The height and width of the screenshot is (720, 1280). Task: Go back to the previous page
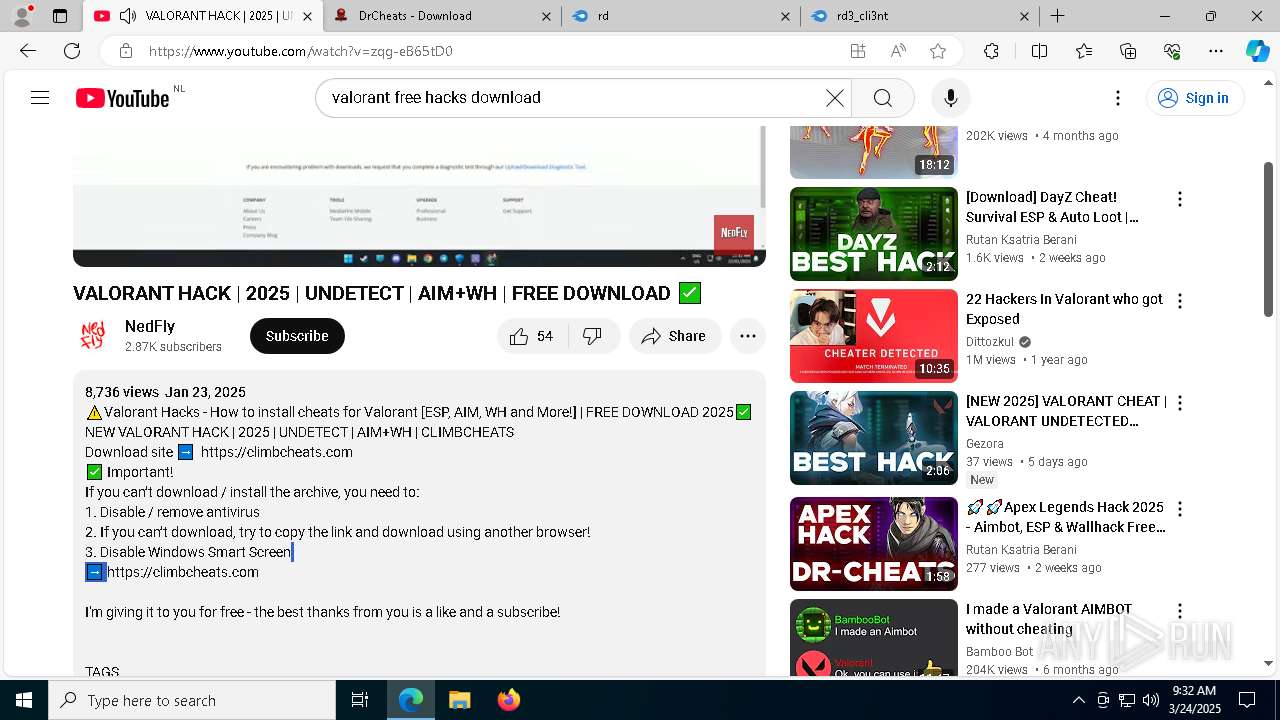28,51
